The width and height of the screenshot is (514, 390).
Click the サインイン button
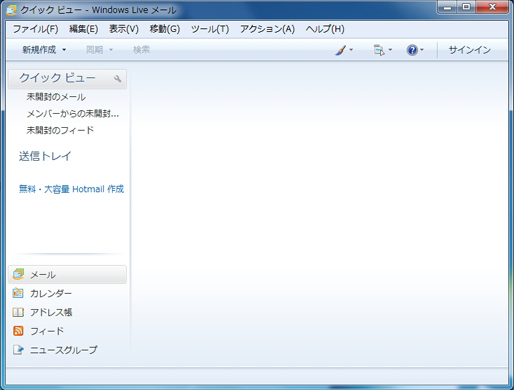[x=470, y=50]
